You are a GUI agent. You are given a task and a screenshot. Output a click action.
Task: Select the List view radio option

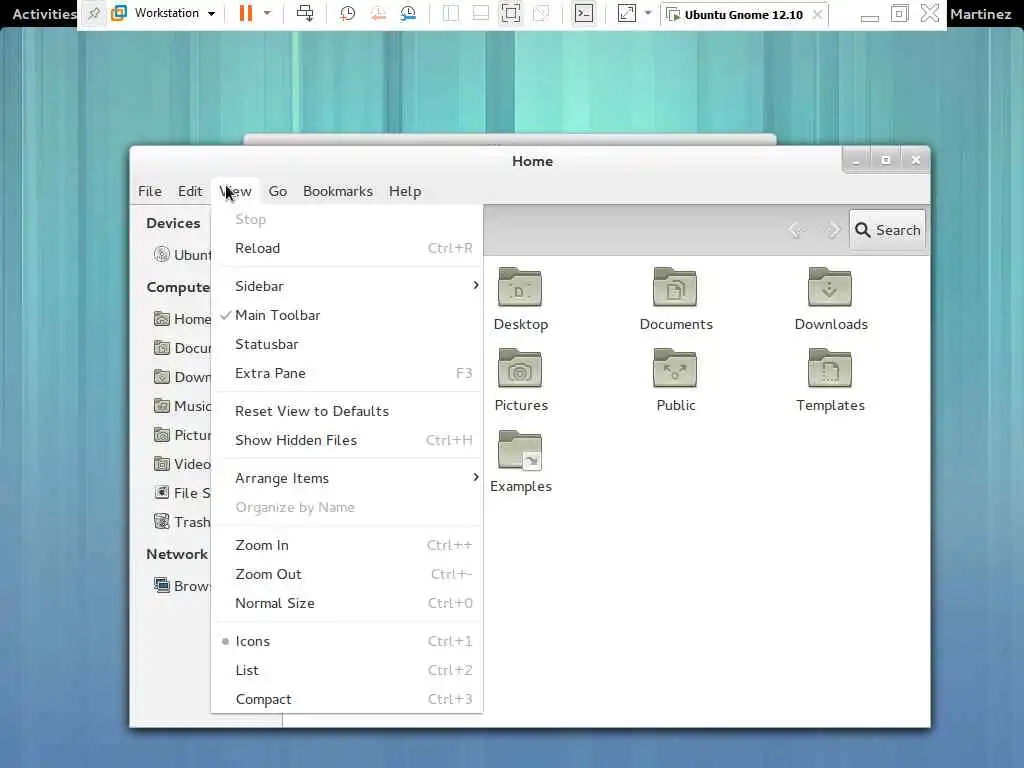click(347, 670)
